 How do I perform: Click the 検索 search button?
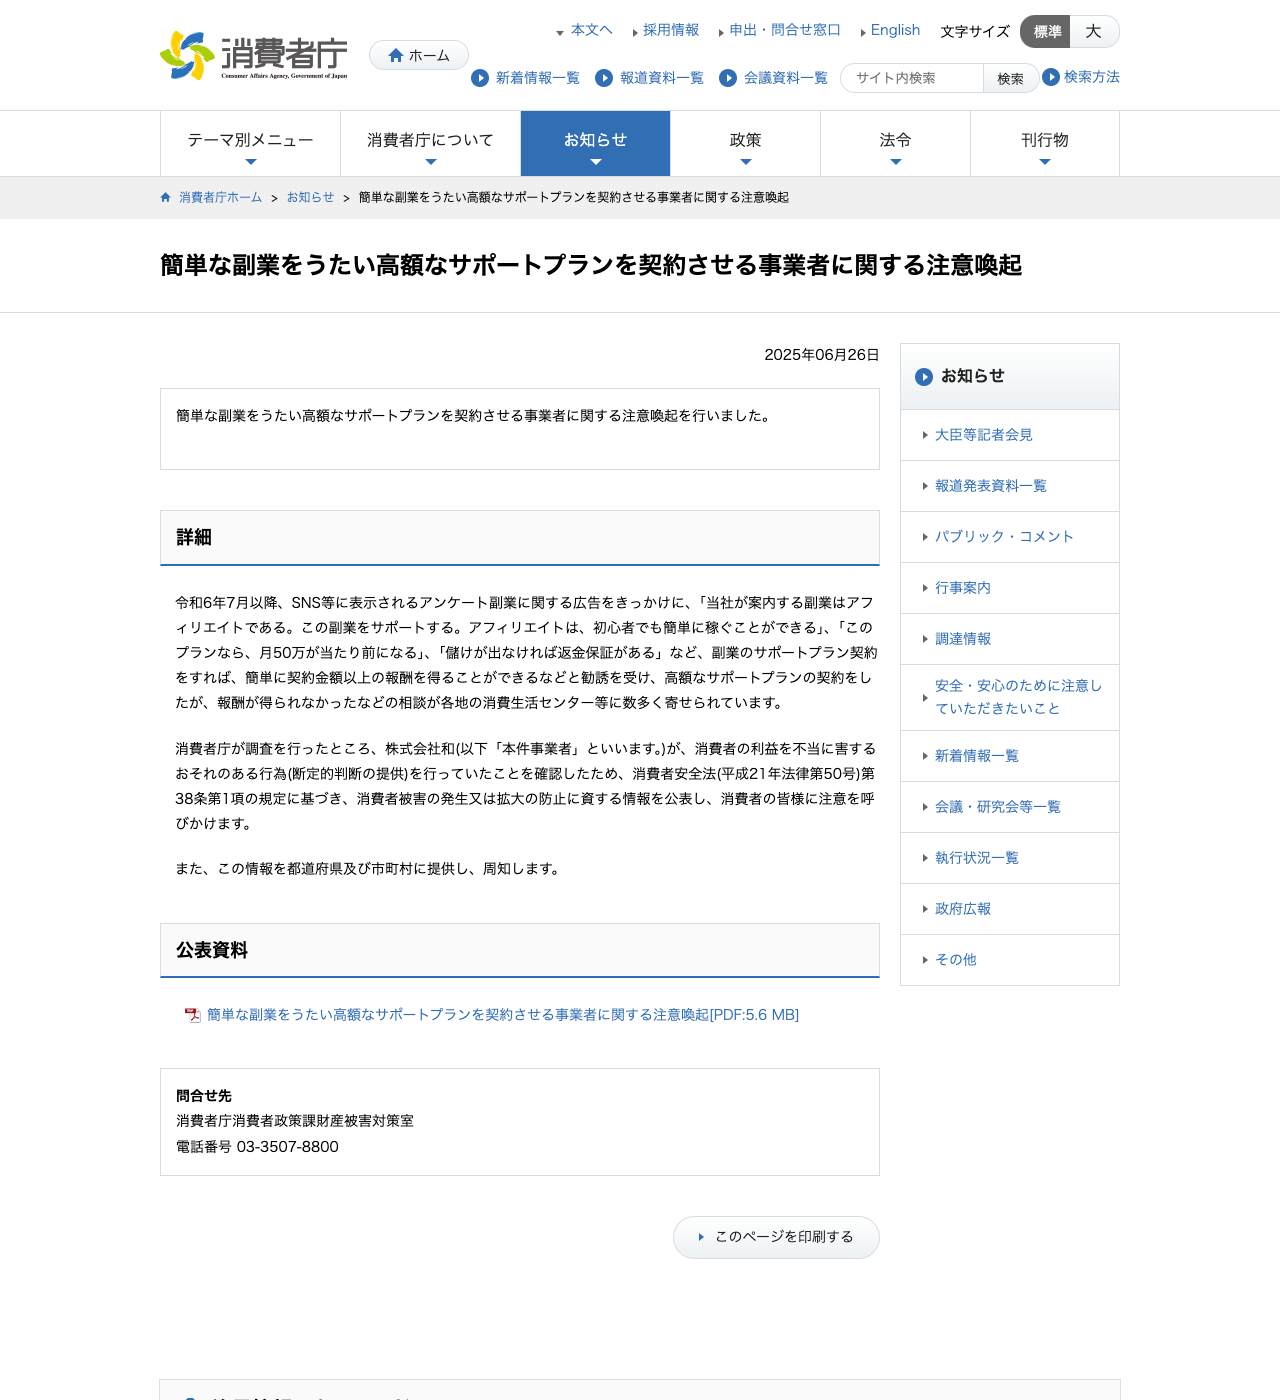(1010, 78)
